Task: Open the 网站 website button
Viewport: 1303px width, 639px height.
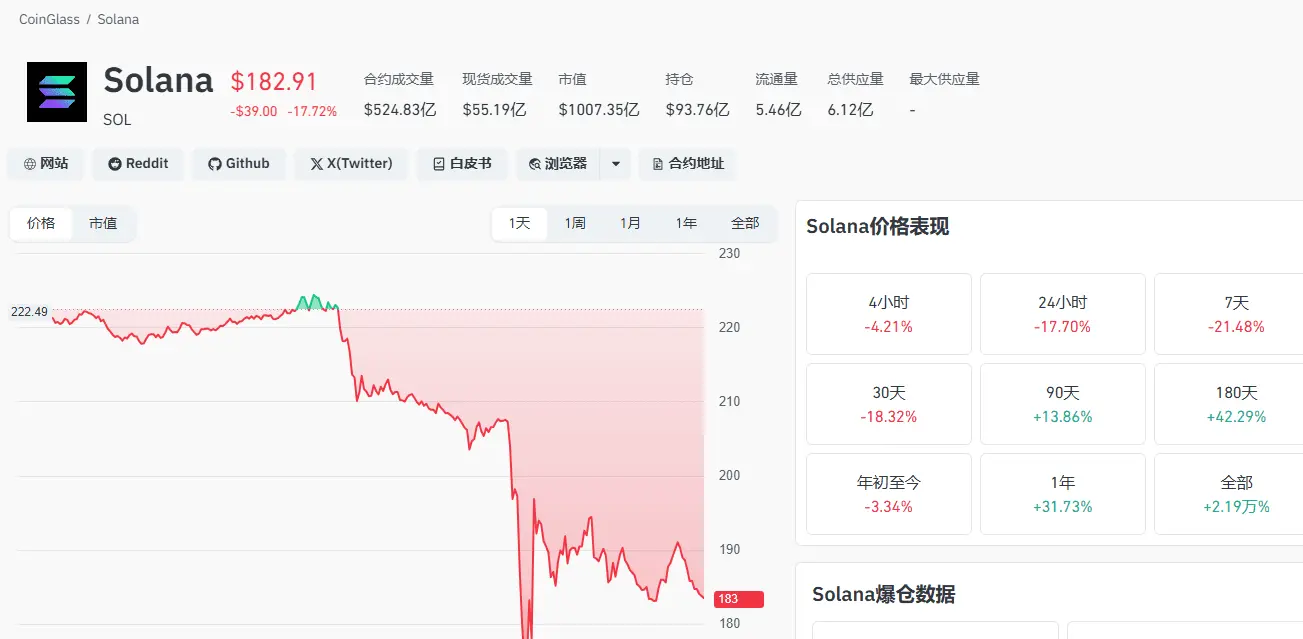Action: click(46, 164)
